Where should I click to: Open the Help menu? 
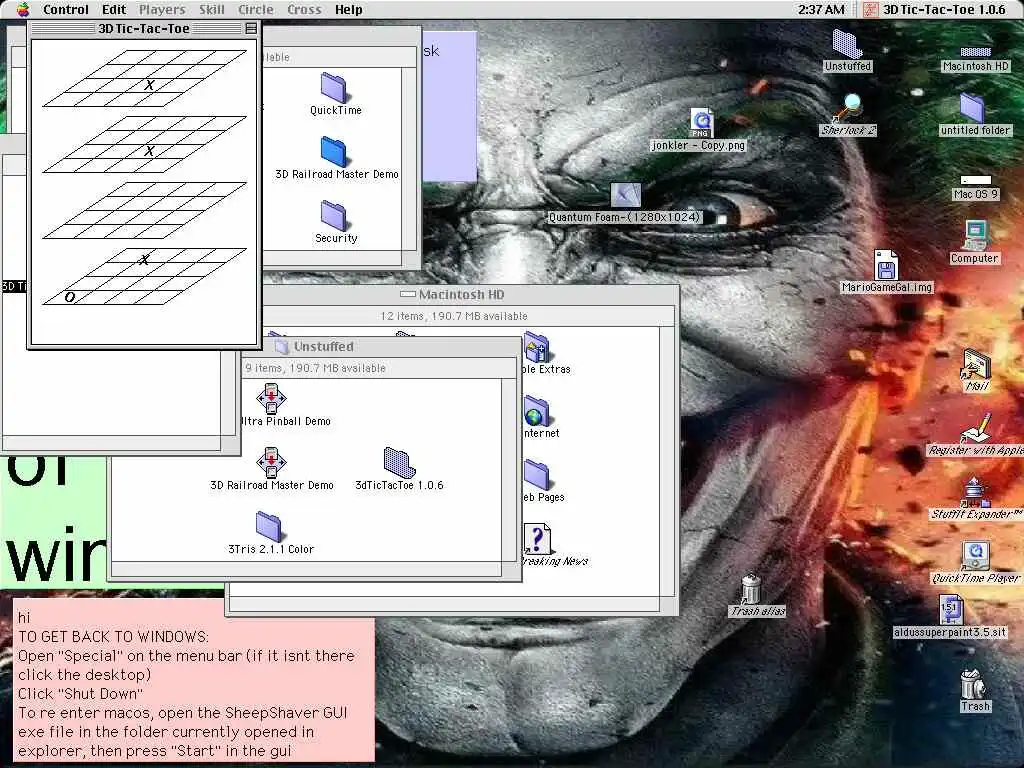(348, 10)
